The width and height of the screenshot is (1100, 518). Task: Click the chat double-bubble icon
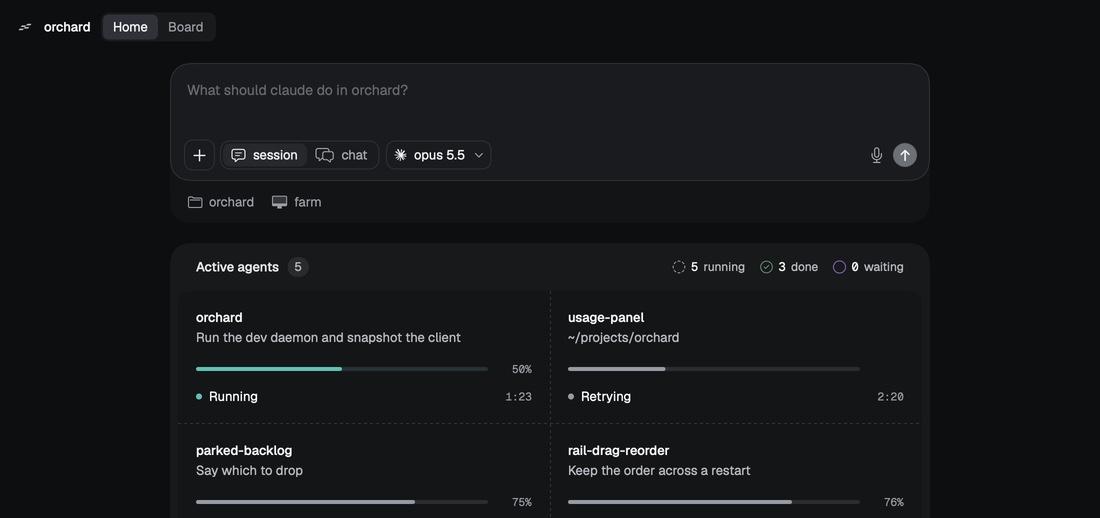pos(324,155)
